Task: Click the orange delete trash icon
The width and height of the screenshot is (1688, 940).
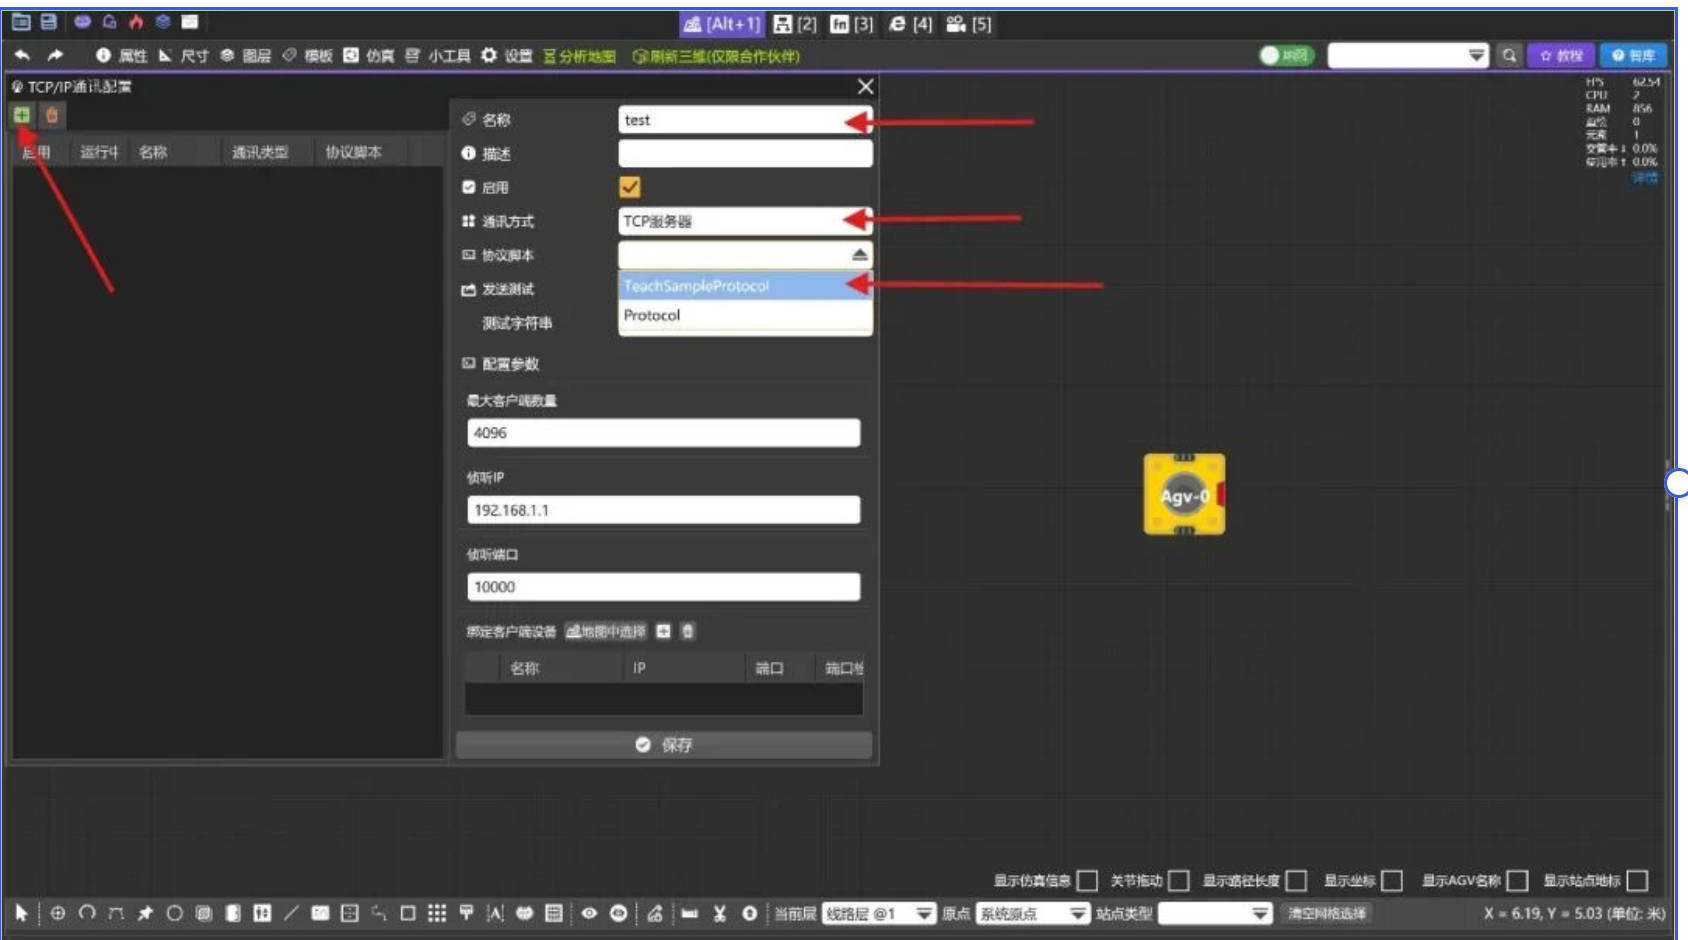Action: tap(52, 115)
